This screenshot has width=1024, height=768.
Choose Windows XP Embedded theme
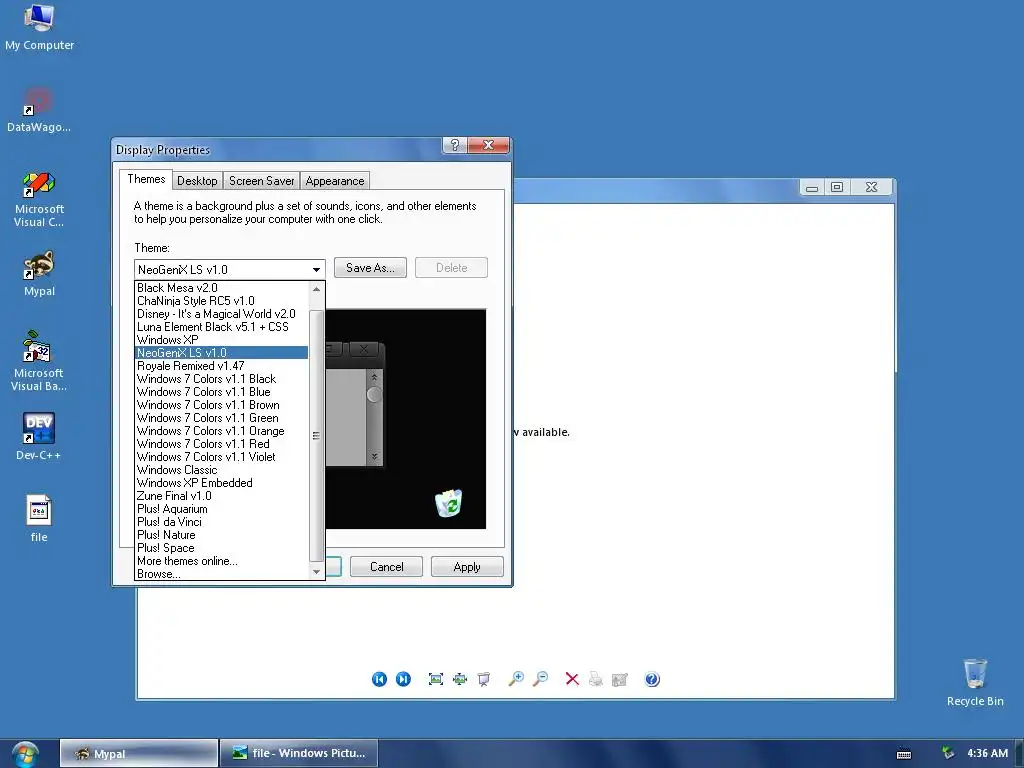coord(221,483)
